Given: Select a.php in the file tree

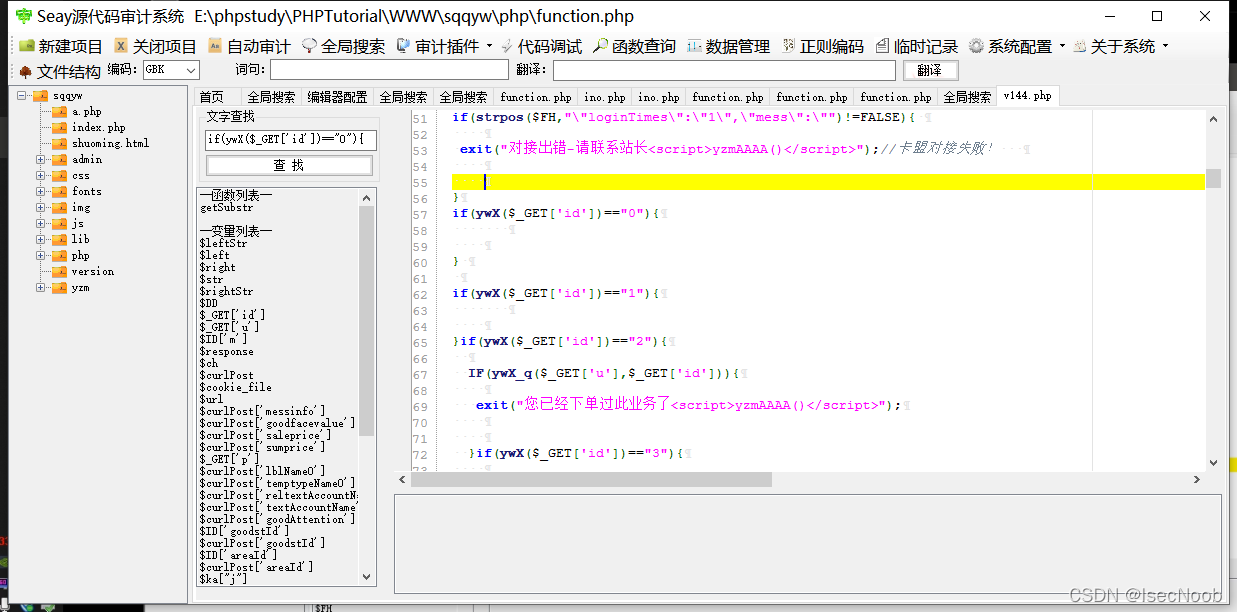Looking at the screenshot, I should (86, 112).
